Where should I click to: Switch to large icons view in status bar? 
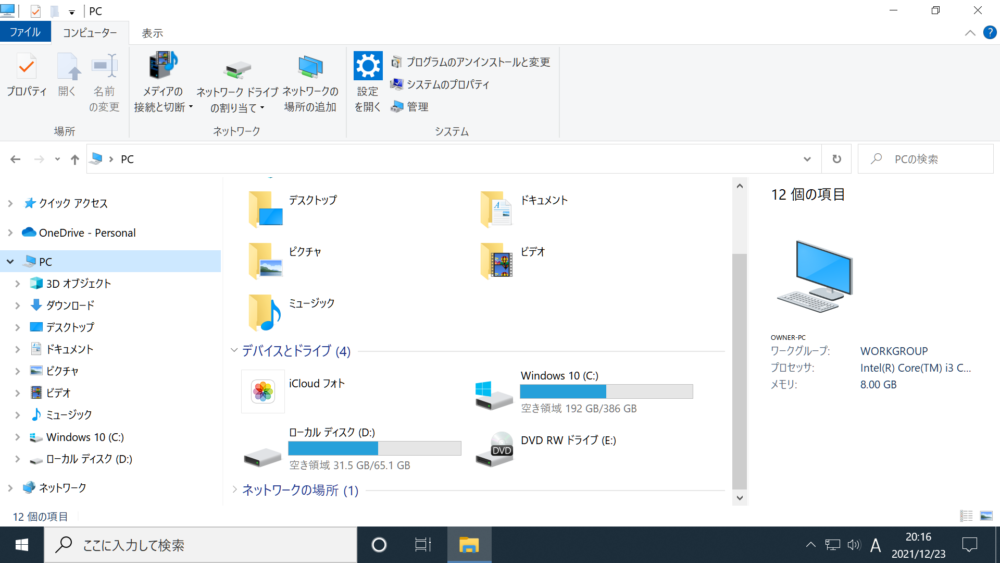(986, 516)
